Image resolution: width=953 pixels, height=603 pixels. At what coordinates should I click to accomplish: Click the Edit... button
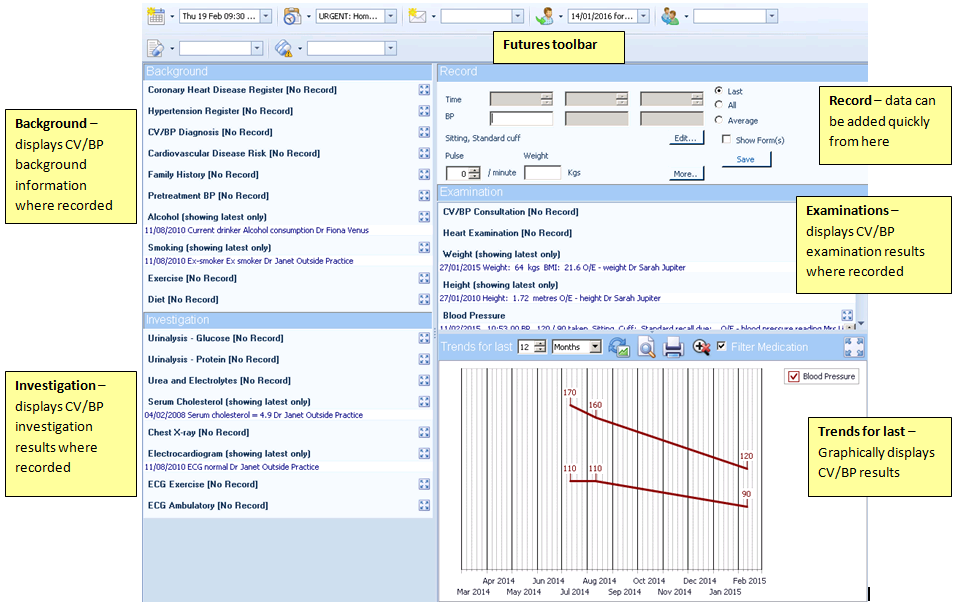coord(686,138)
